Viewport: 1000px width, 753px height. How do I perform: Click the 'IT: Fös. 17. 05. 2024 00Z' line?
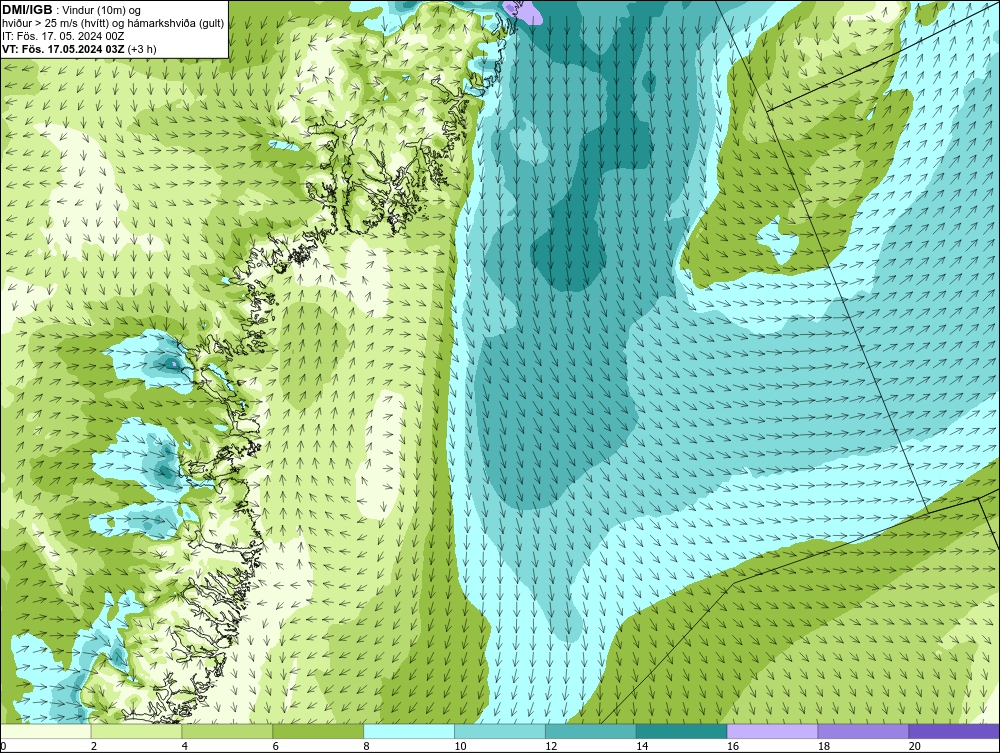tap(63, 36)
